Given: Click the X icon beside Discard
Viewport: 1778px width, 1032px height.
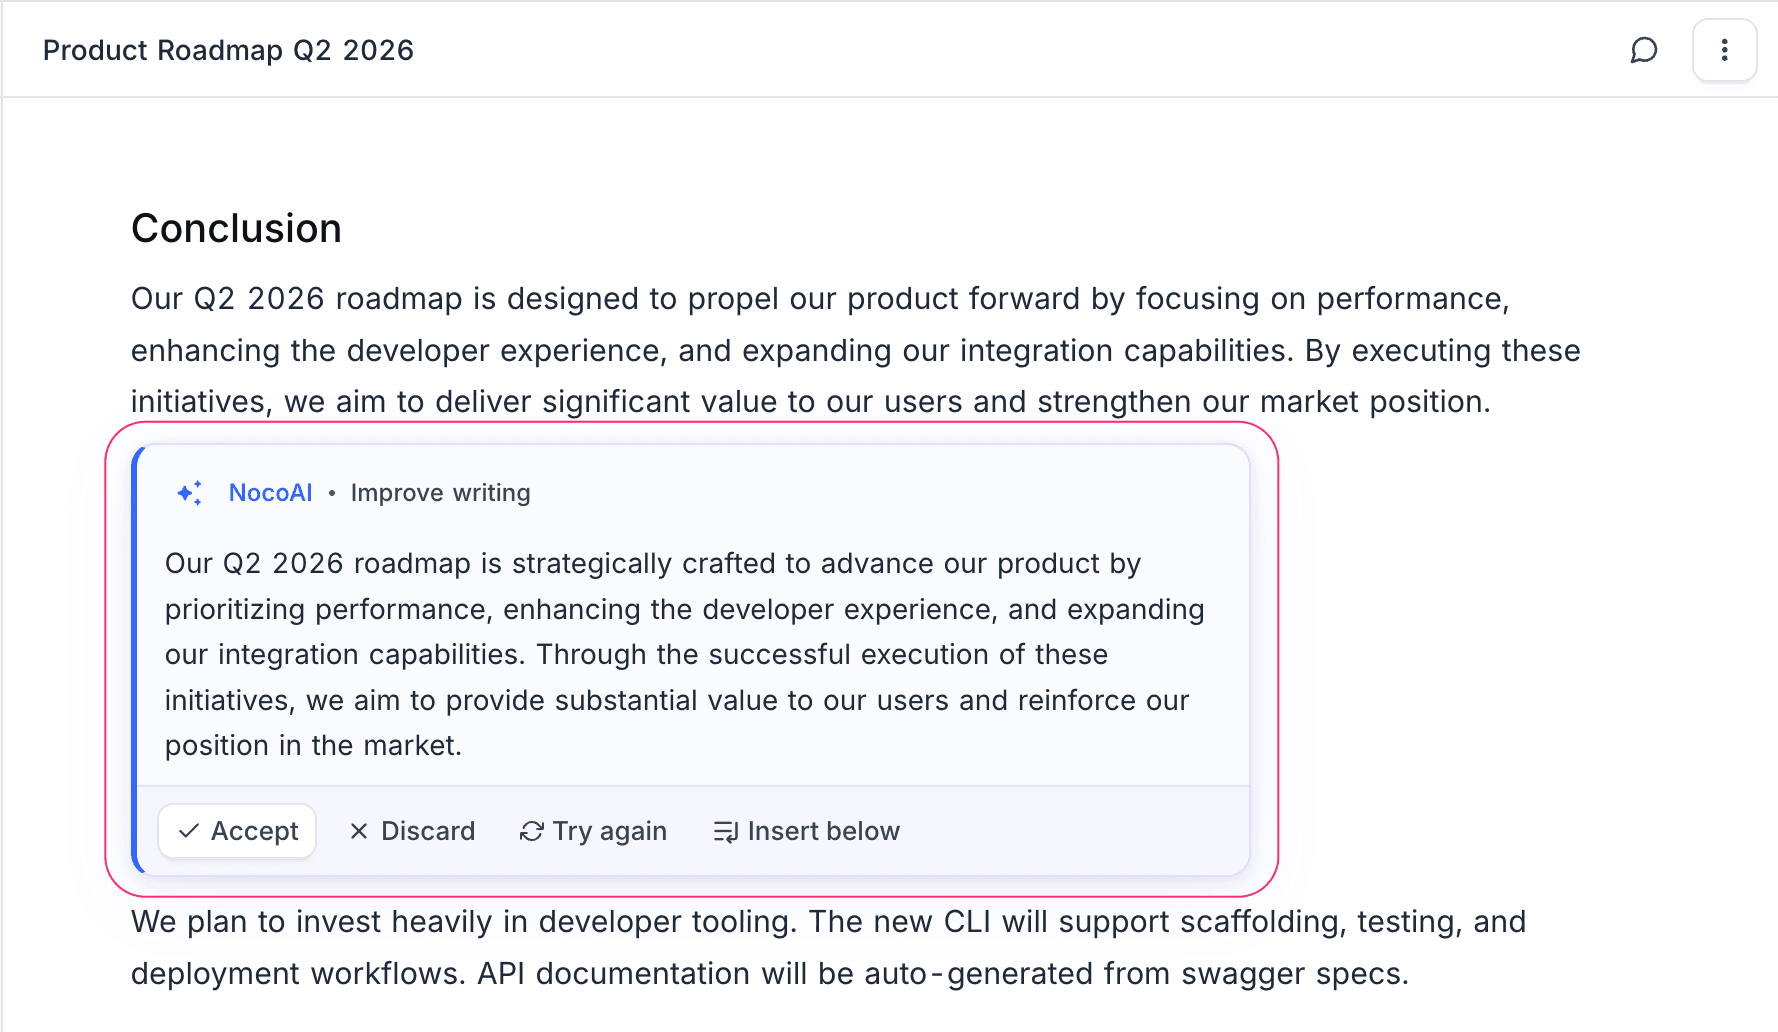Looking at the screenshot, I should (359, 831).
